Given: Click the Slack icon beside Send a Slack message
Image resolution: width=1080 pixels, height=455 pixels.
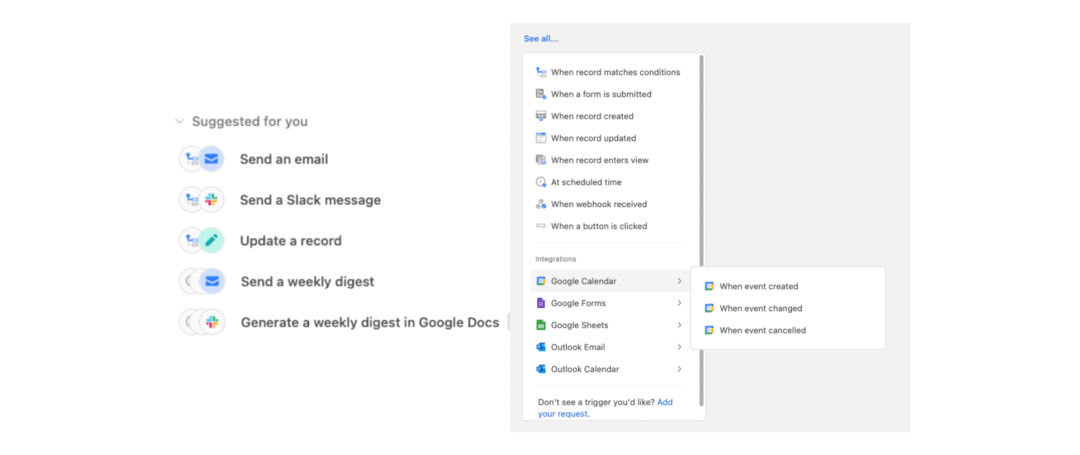Looking at the screenshot, I should (x=211, y=200).
